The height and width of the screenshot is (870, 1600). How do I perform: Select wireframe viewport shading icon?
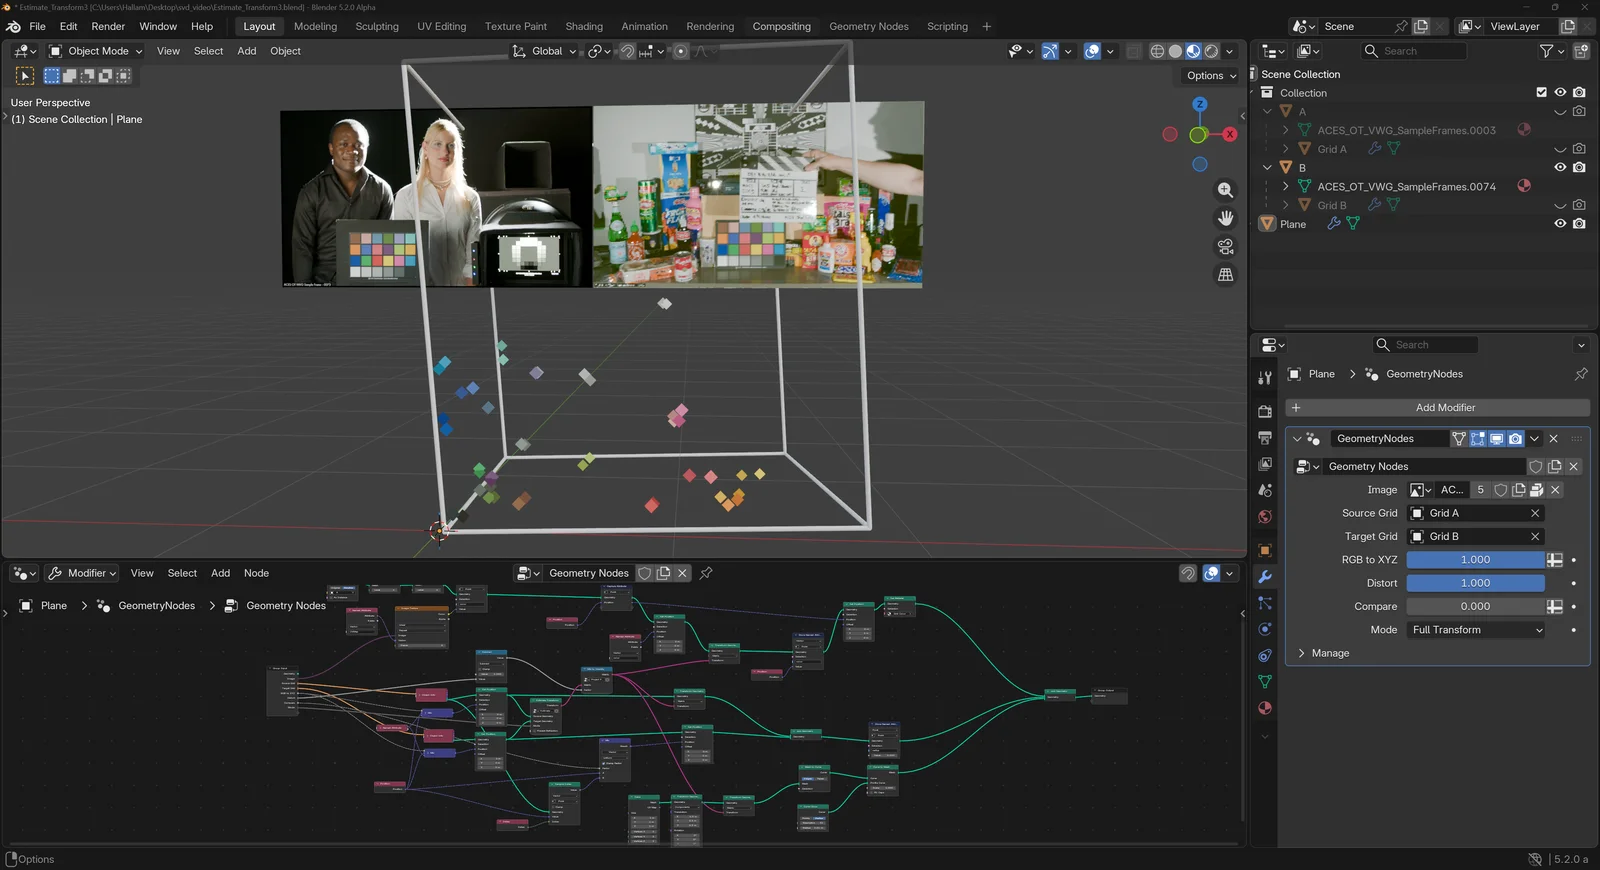pos(1157,51)
